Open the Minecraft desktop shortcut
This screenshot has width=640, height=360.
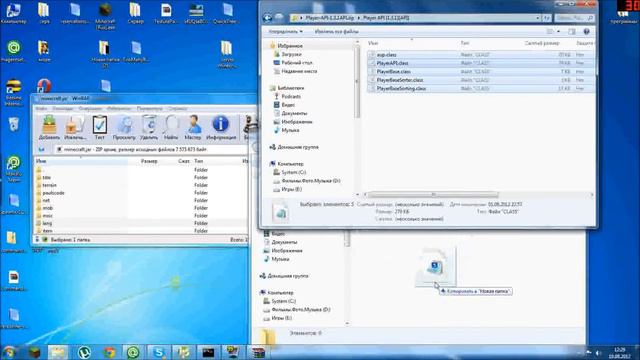105,16
